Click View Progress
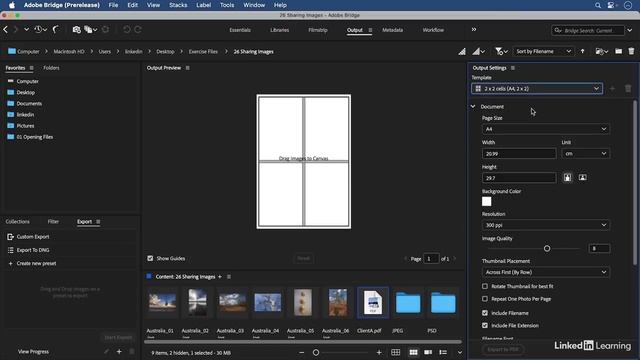This screenshot has height=360, width=640. [x=33, y=351]
